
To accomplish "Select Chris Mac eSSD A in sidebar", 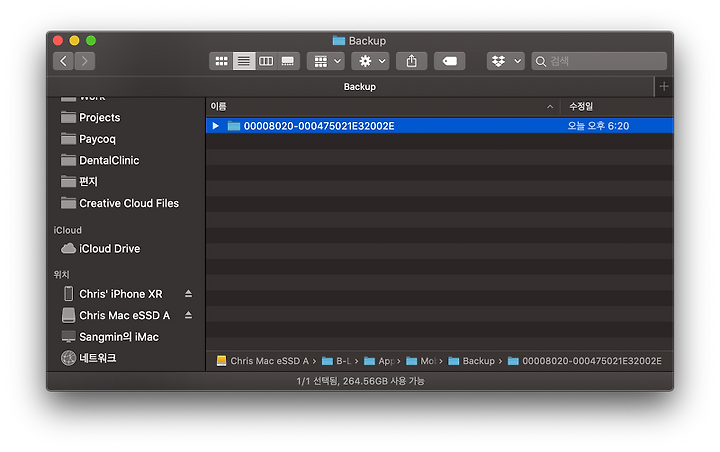I will (116, 316).
